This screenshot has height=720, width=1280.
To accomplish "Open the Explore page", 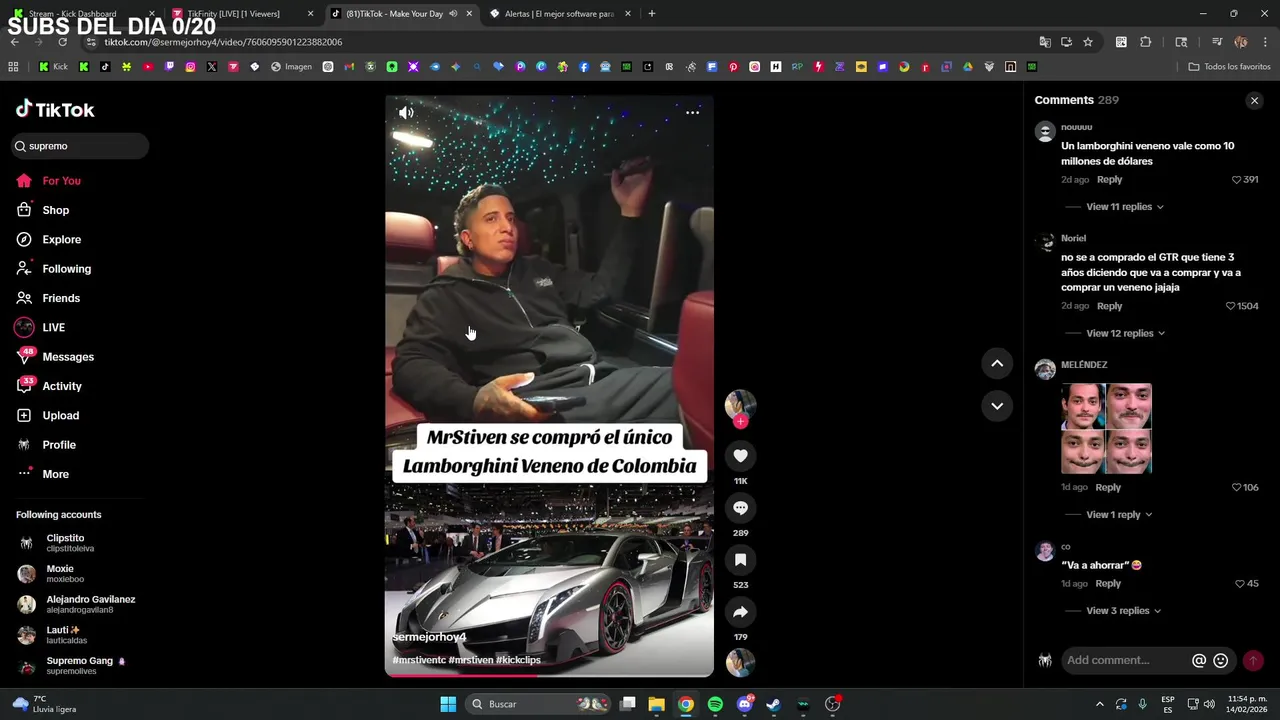I will [50, 240].
